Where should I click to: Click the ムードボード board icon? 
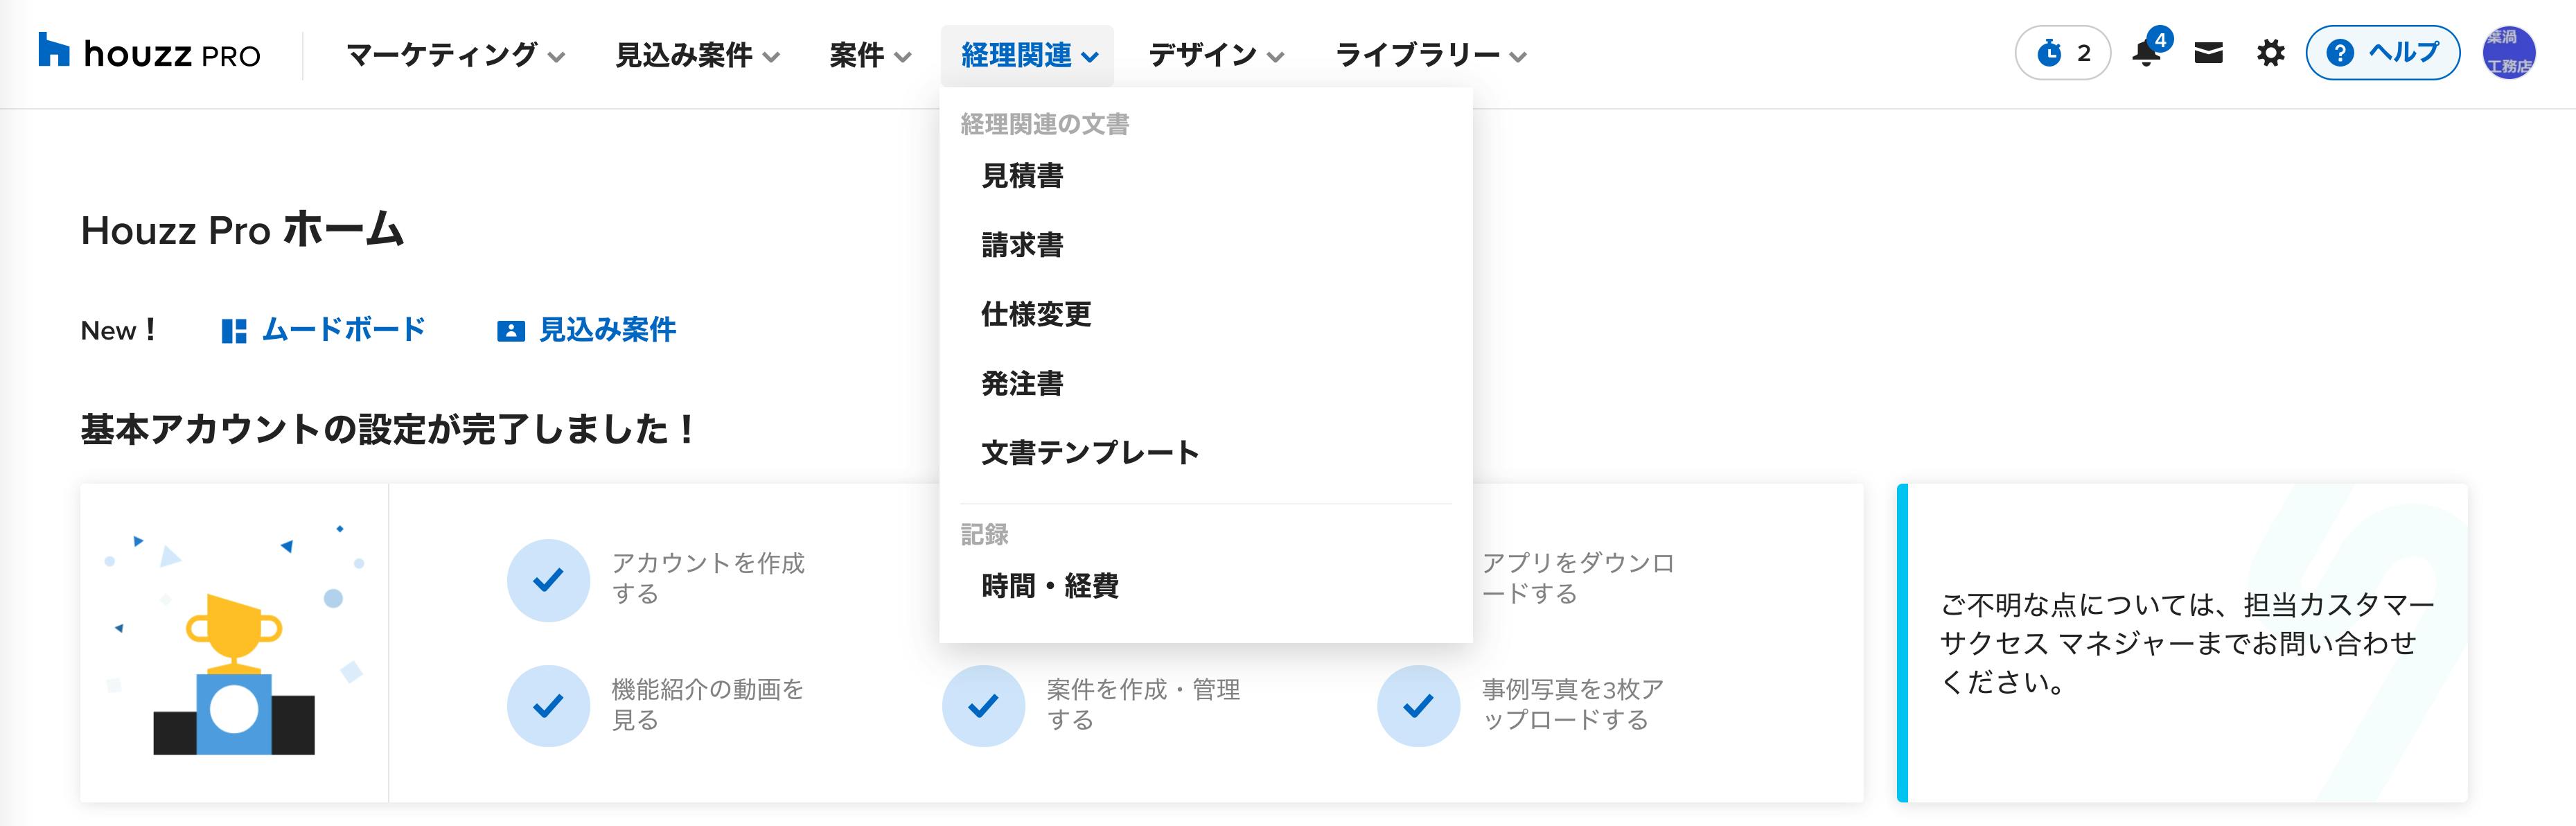click(233, 331)
